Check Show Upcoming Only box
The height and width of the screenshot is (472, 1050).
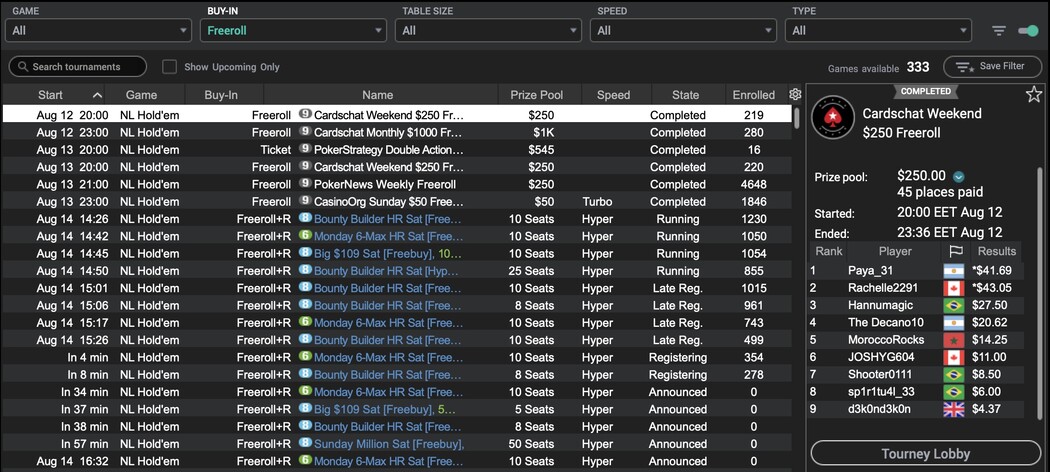point(169,67)
